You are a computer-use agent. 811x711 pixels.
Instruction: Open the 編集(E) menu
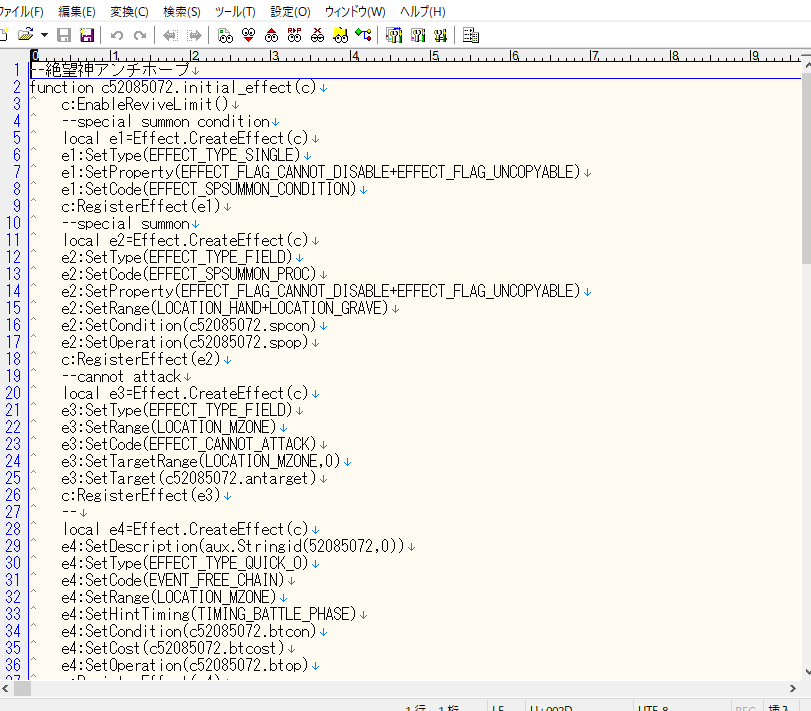pos(77,11)
